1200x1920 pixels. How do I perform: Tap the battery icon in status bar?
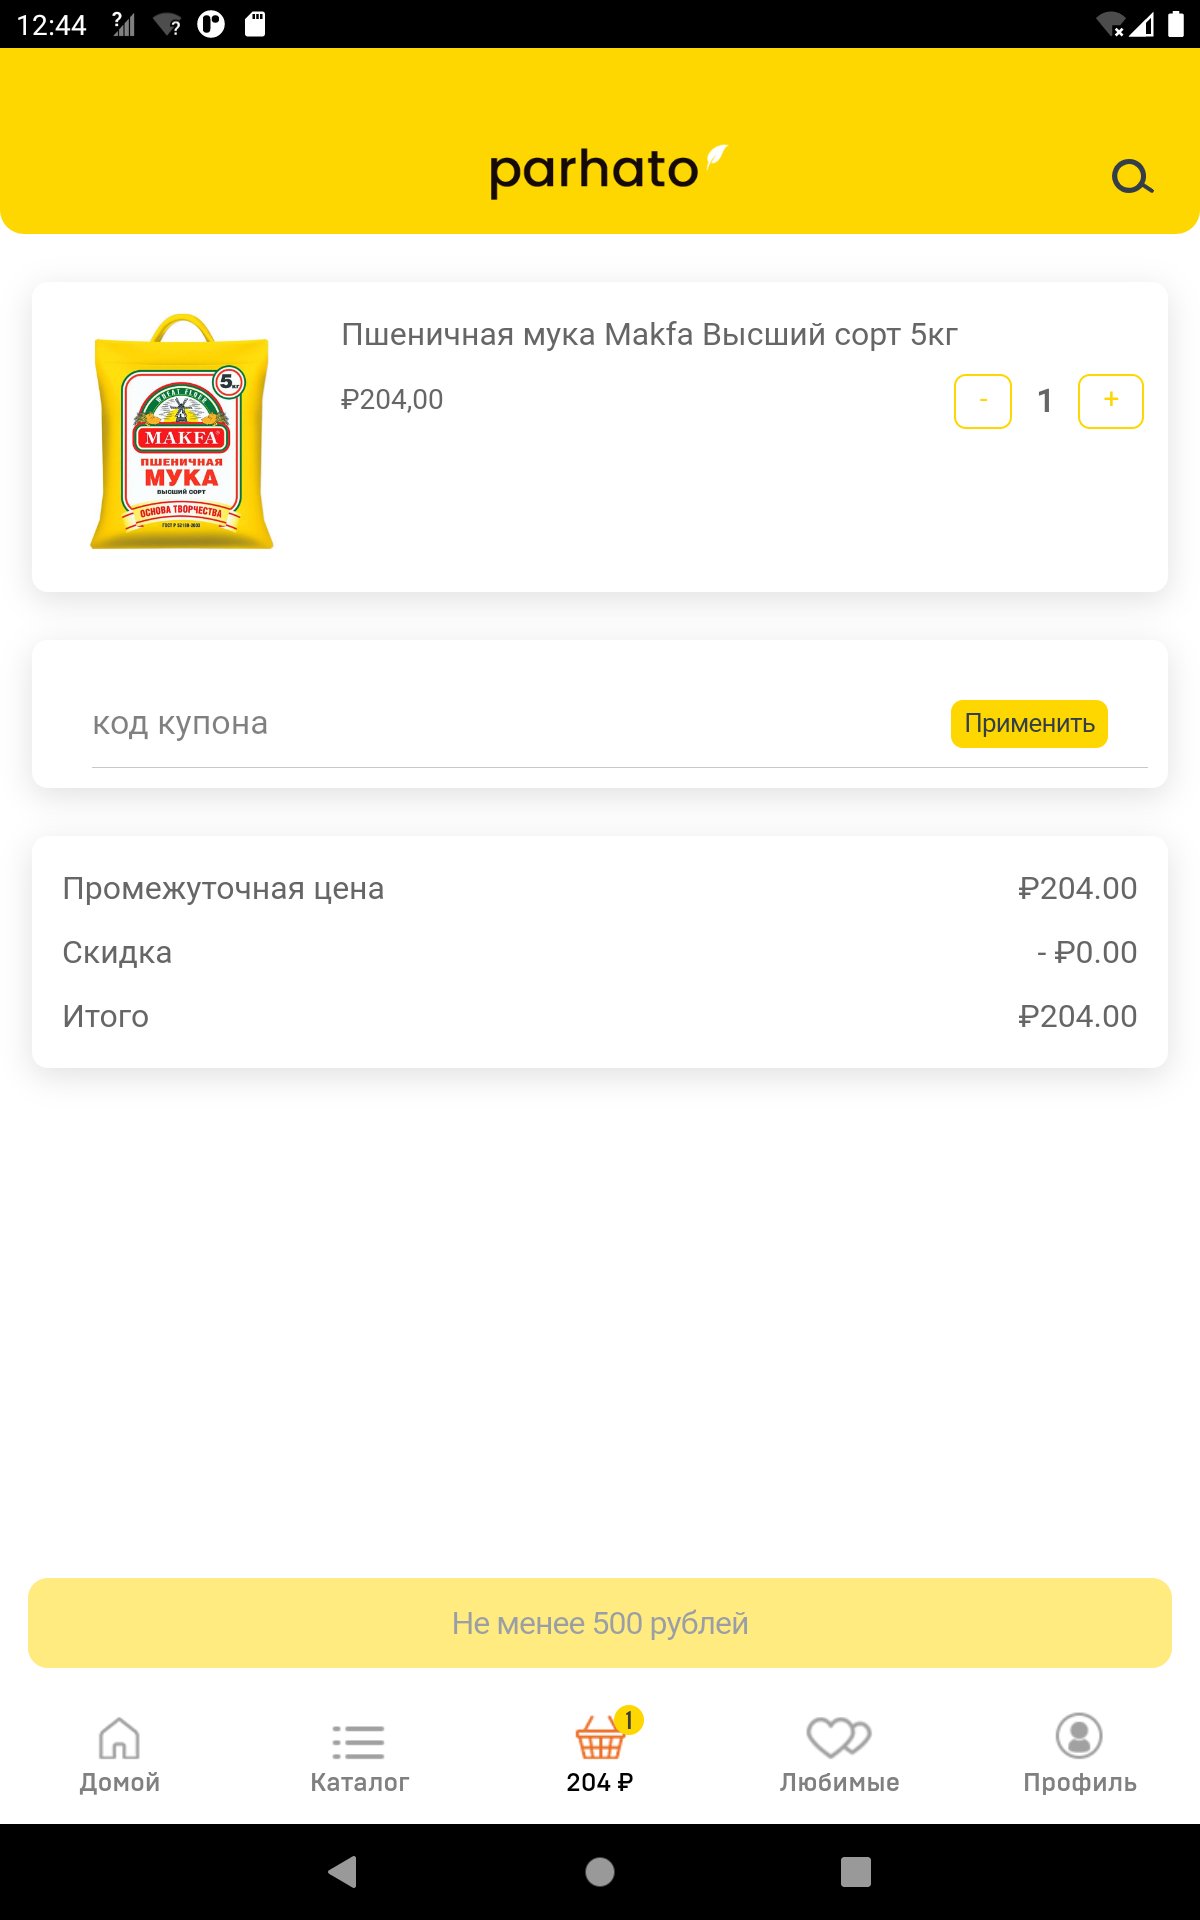pyautogui.click(x=1176, y=24)
